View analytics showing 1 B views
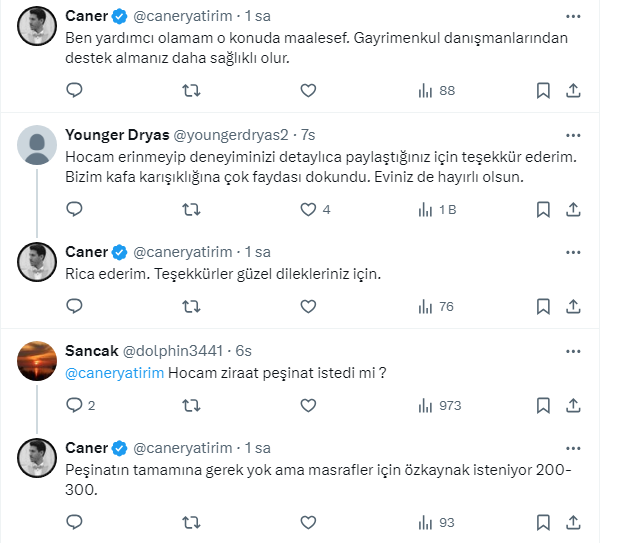623x543 pixels. point(438,210)
